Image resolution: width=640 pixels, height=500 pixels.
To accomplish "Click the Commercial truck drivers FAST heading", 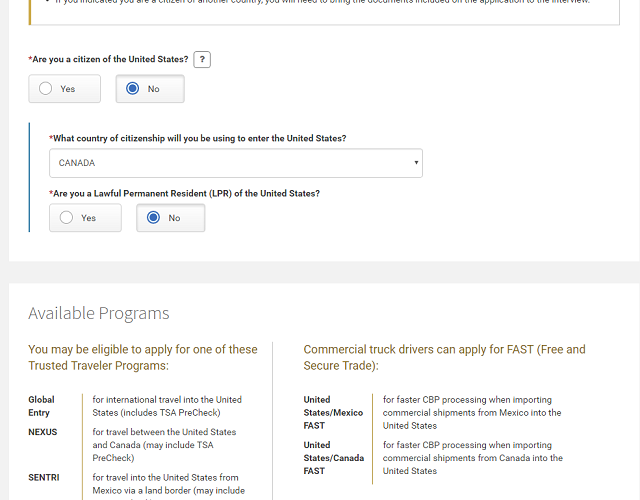I will (444, 358).
